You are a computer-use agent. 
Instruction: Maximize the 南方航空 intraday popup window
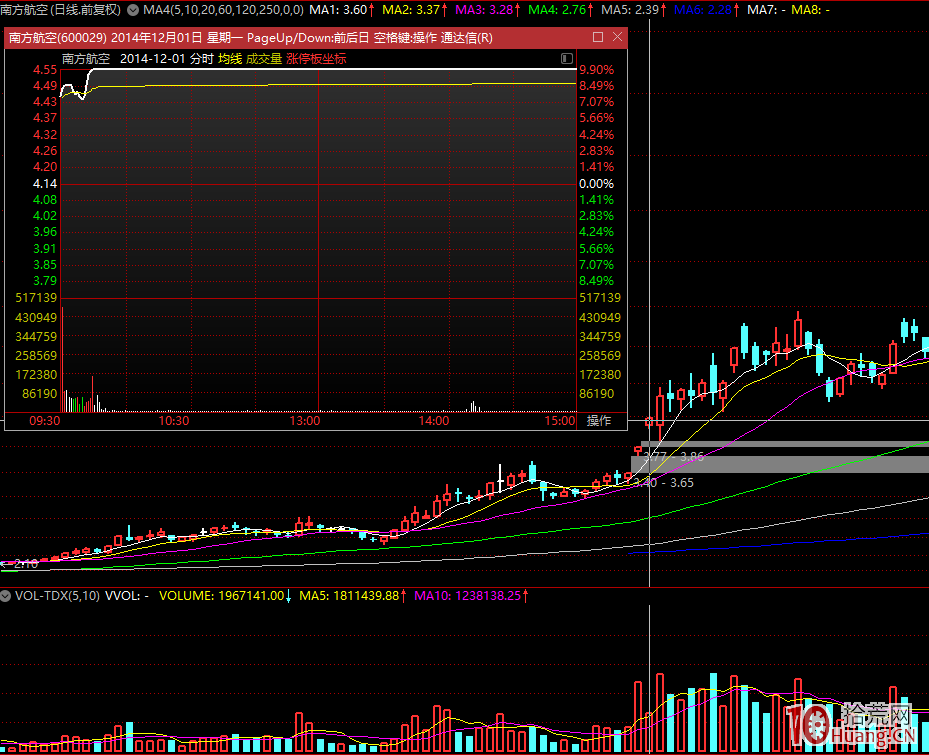click(598, 37)
